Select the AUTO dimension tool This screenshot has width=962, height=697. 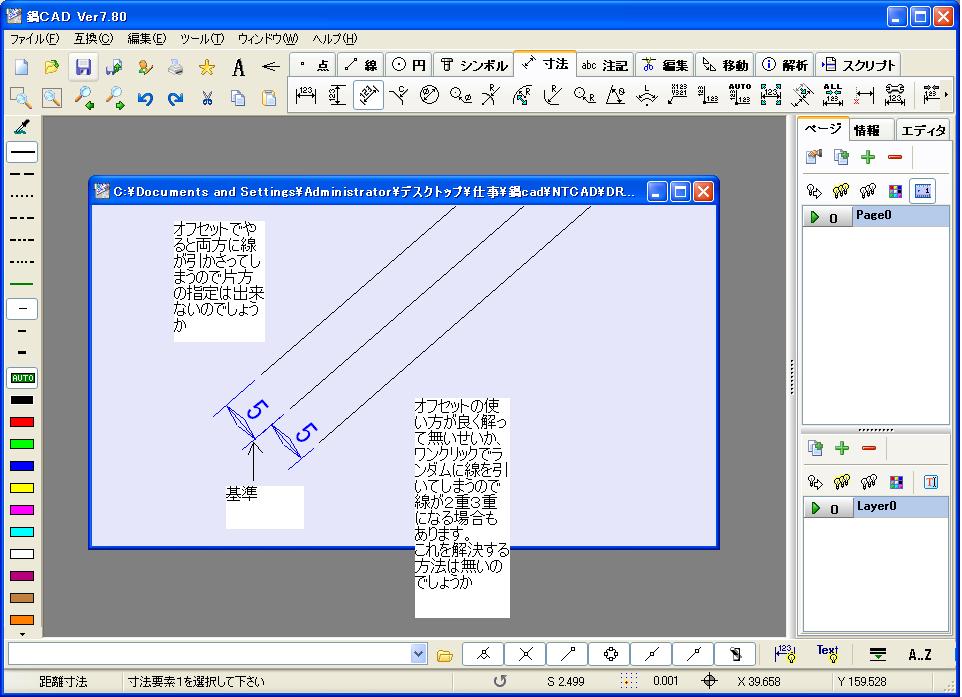[x=740, y=94]
